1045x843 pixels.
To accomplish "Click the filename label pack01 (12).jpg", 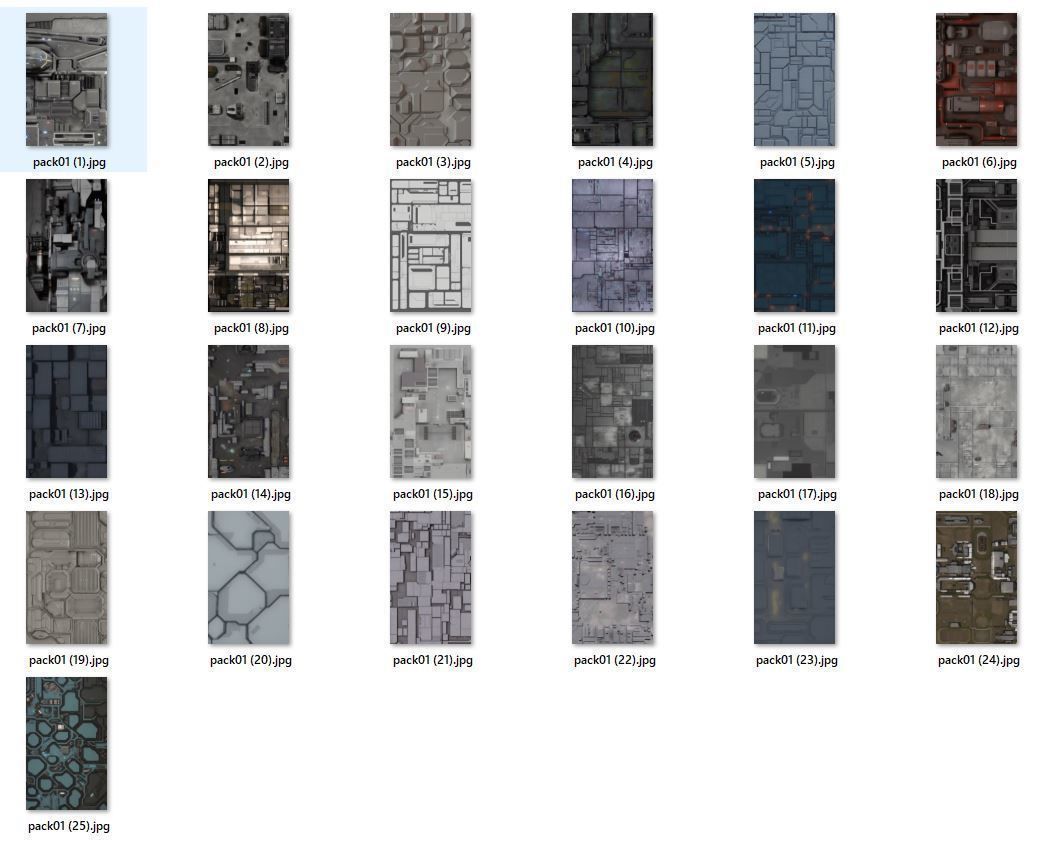I will pyautogui.click(x=977, y=327).
